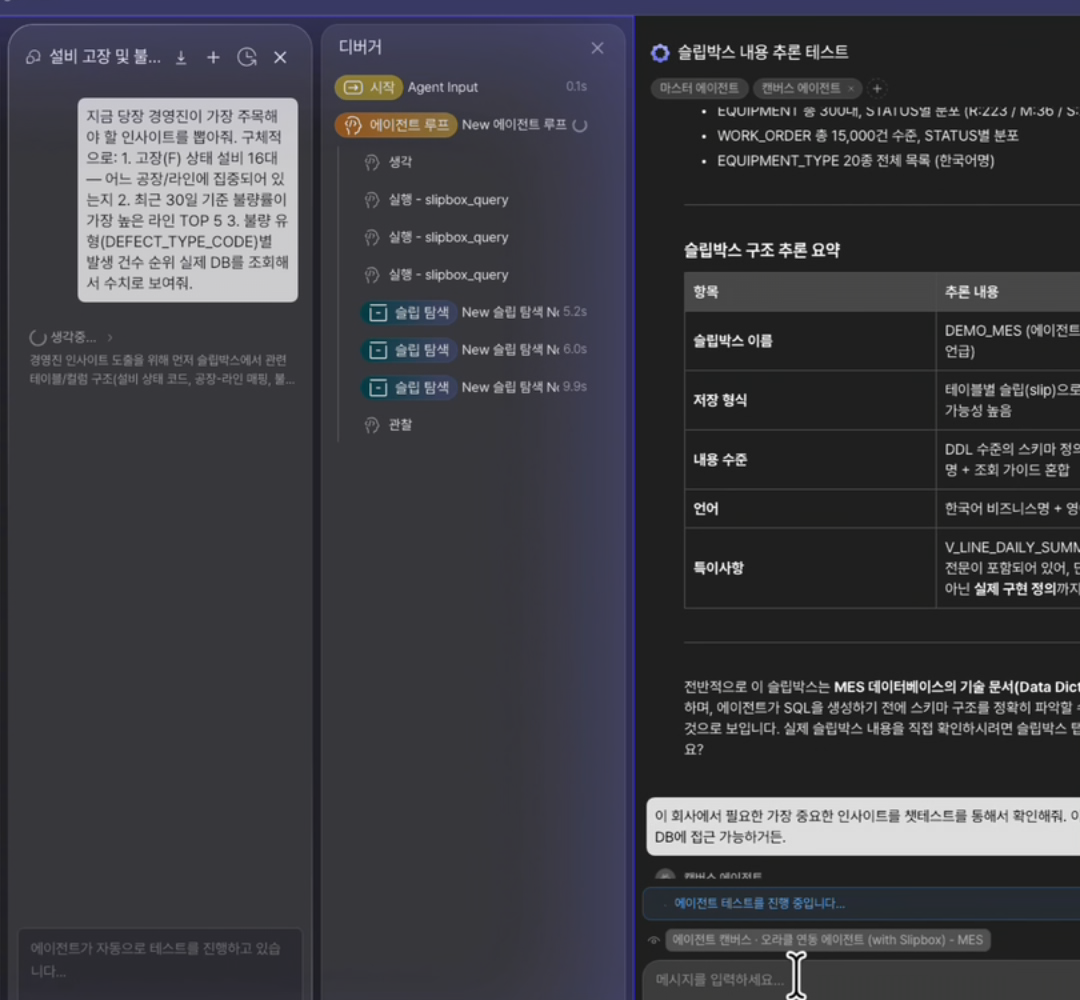Click the EQUIPMENT_TYPE 20종 bullet line
This screenshot has width=1080, height=1000.
pos(855,160)
